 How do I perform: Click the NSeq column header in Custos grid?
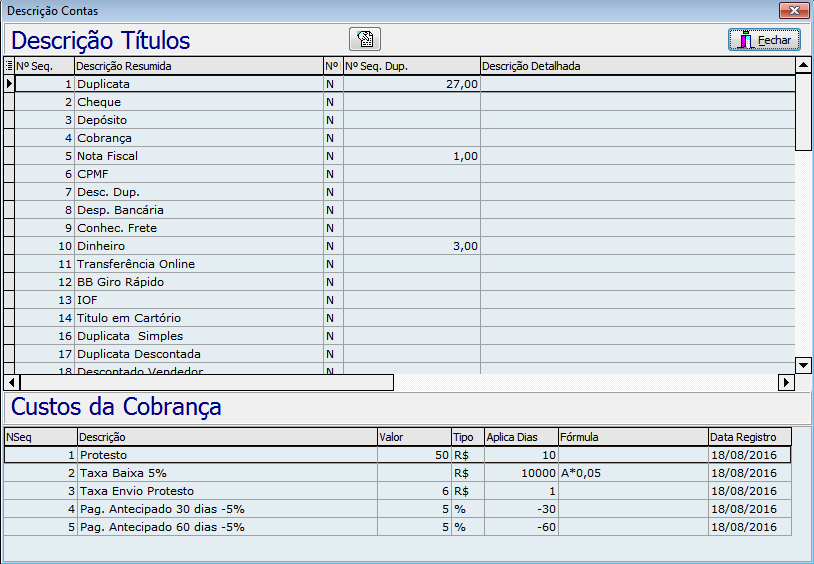point(41,437)
